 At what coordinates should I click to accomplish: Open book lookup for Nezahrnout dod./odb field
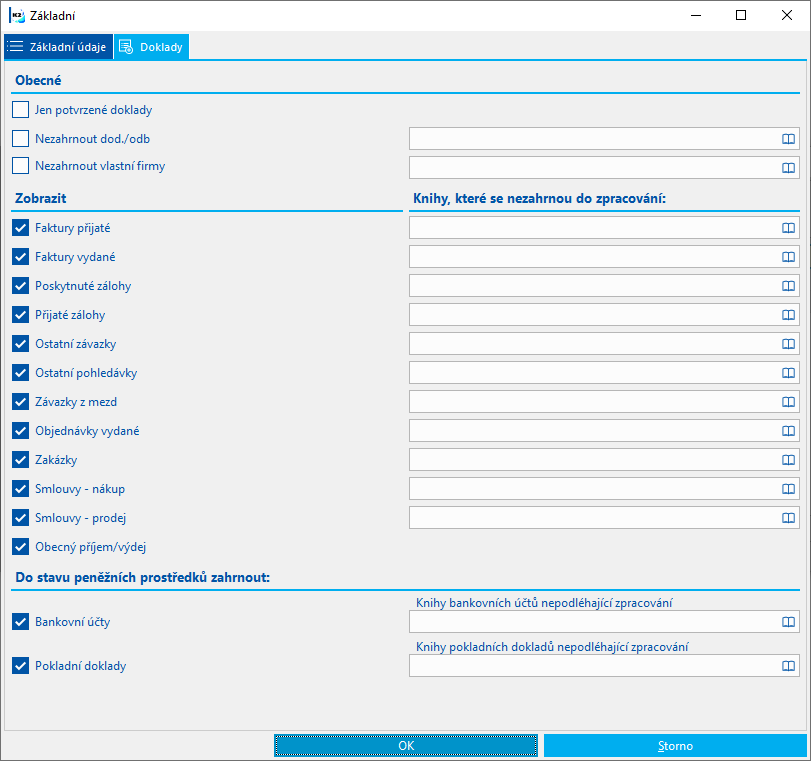click(788, 139)
